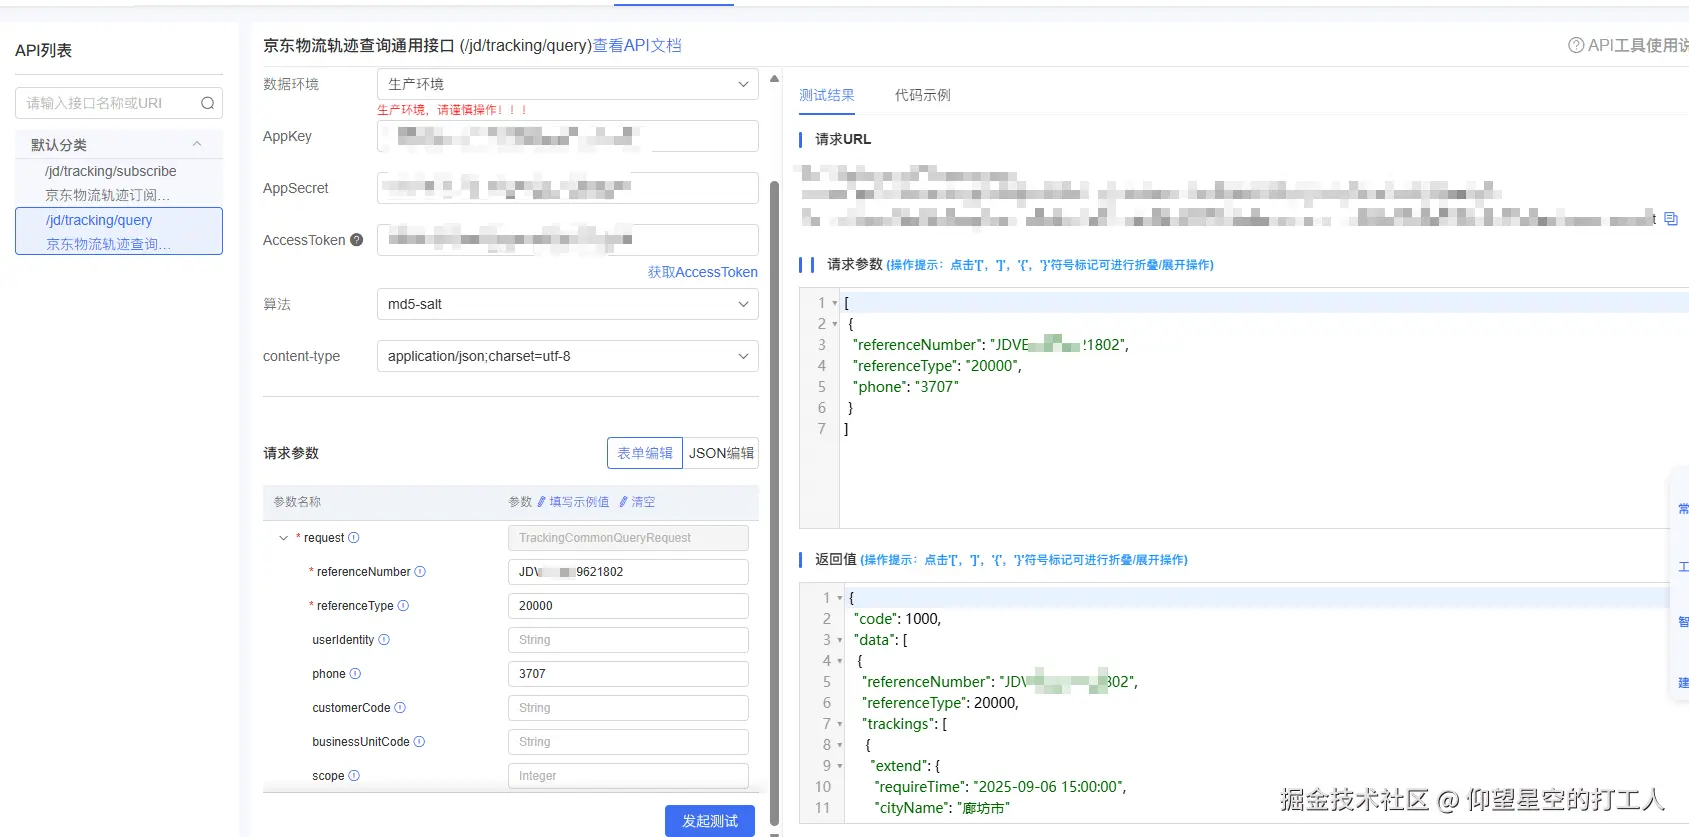Click the disabled TrackingCommonQueryRequest field
The image size is (1689, 837).
coord(628,538)
